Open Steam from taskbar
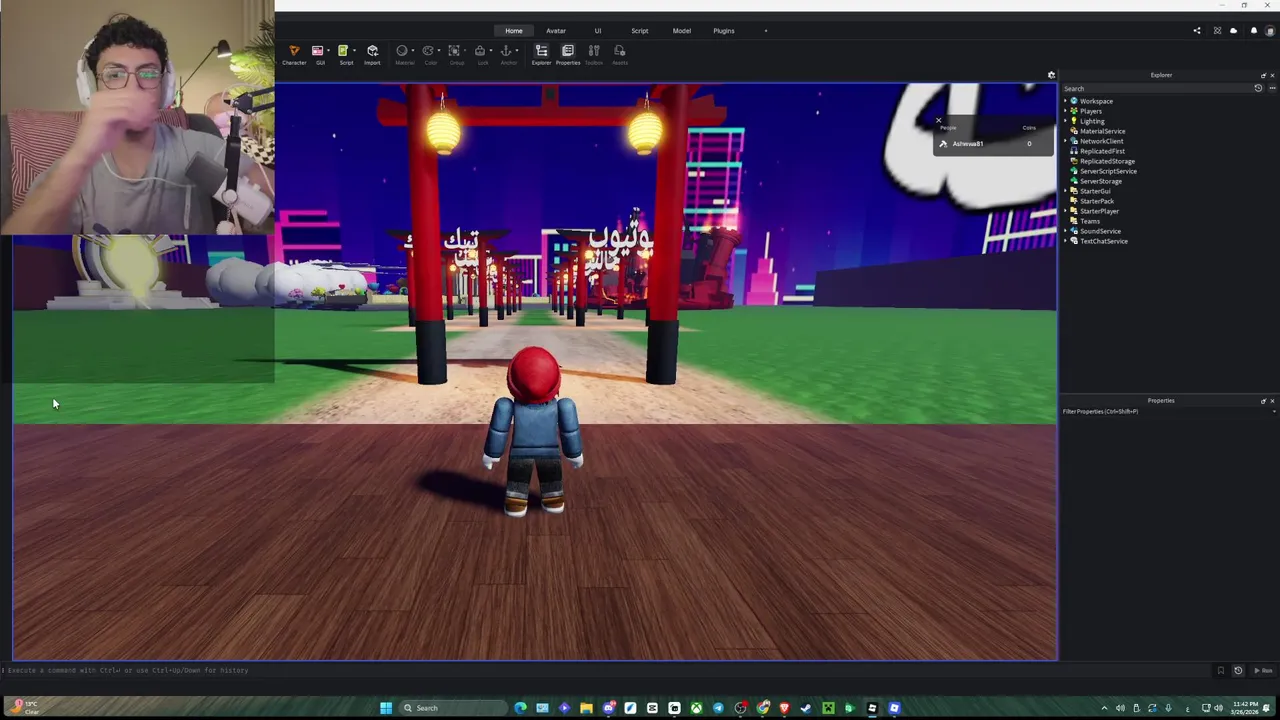The width and height of the screenshot is (1280, 720). click(806, 708)
